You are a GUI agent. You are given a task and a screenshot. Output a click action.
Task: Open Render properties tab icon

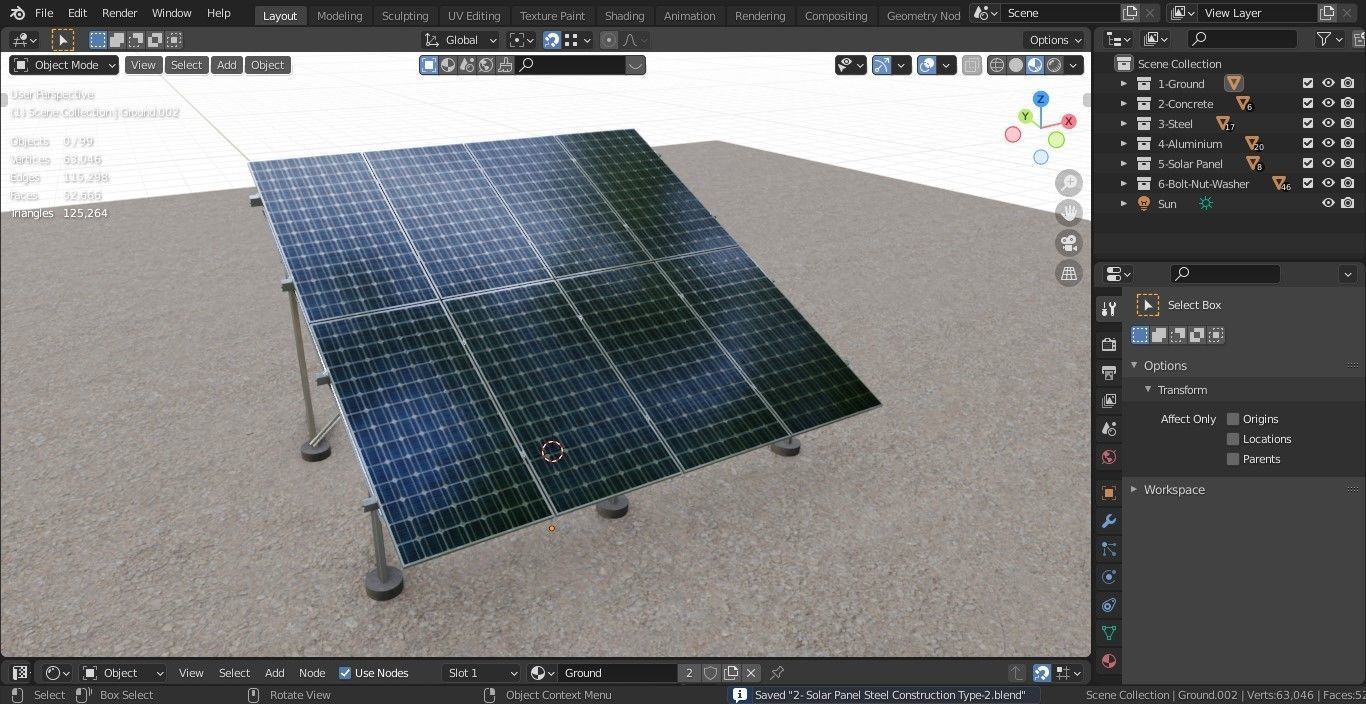1108,344
